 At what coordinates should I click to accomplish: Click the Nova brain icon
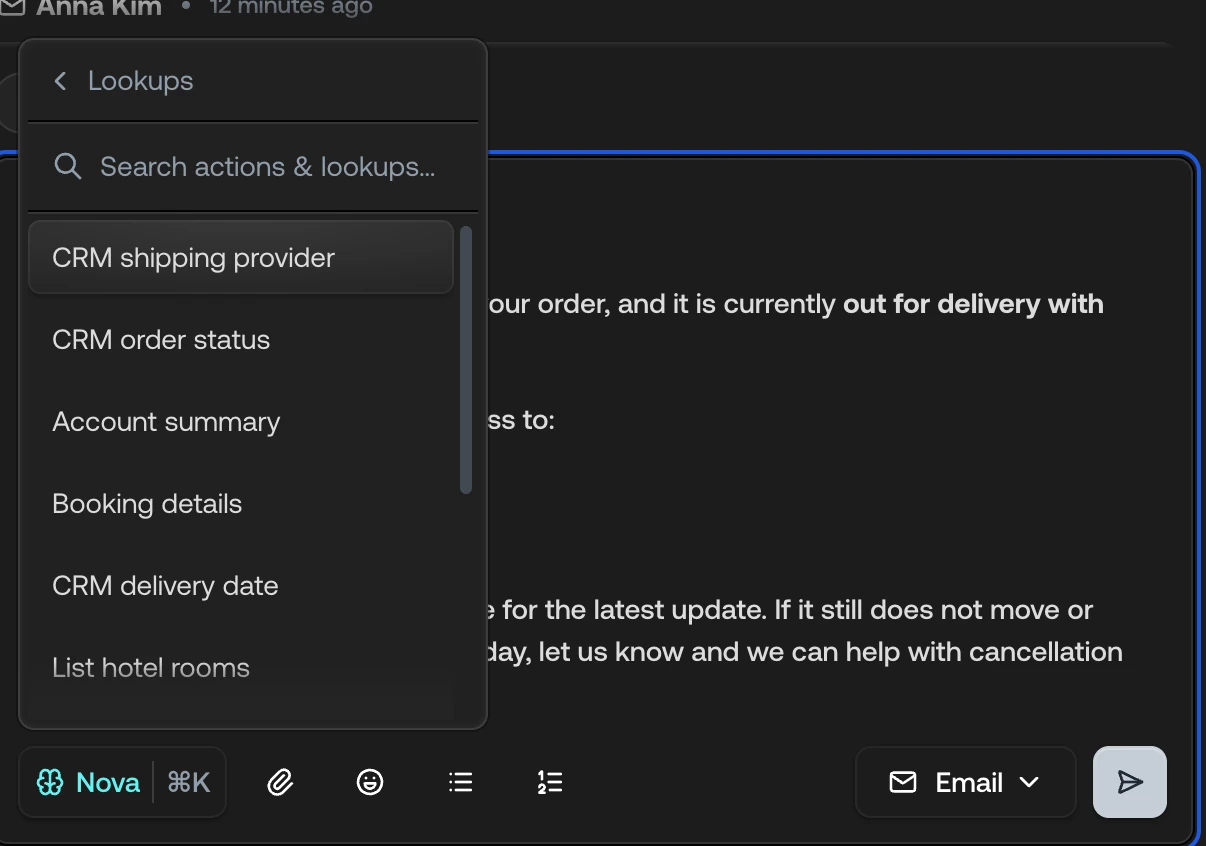[x=50, y=782]
